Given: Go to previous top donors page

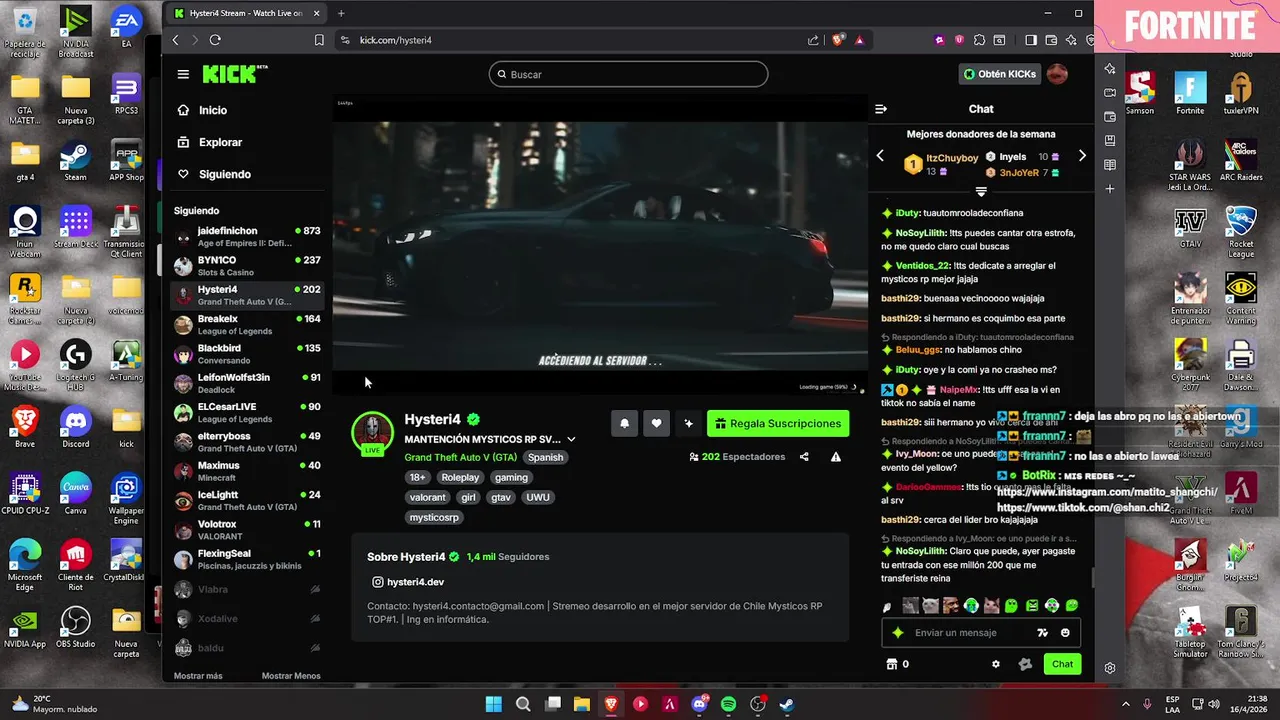Looking at the screenshot, I should [880, 156].
